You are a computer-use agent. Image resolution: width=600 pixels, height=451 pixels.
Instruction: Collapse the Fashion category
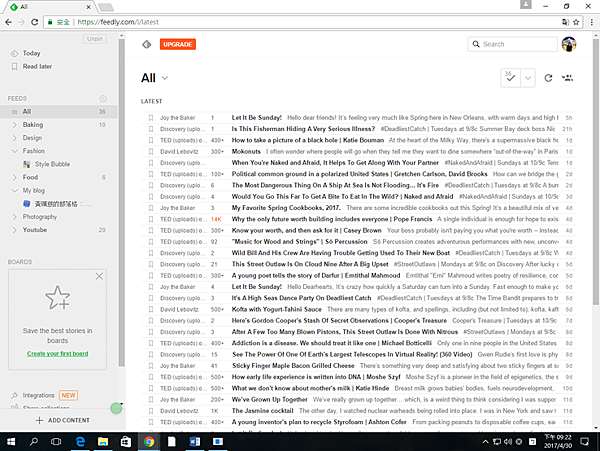[x=15, y=151]
